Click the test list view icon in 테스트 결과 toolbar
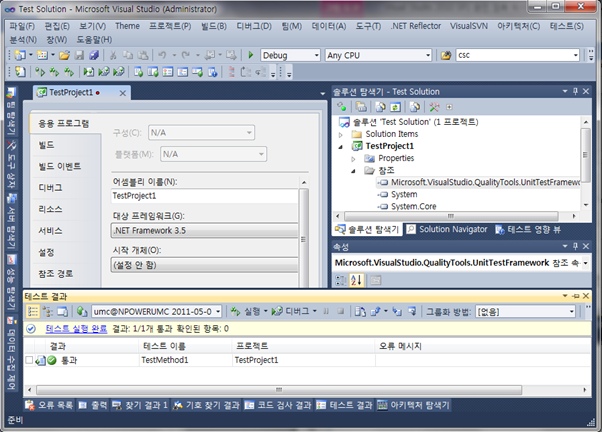This screenshot has height=432, width=602. coord(33,311)
